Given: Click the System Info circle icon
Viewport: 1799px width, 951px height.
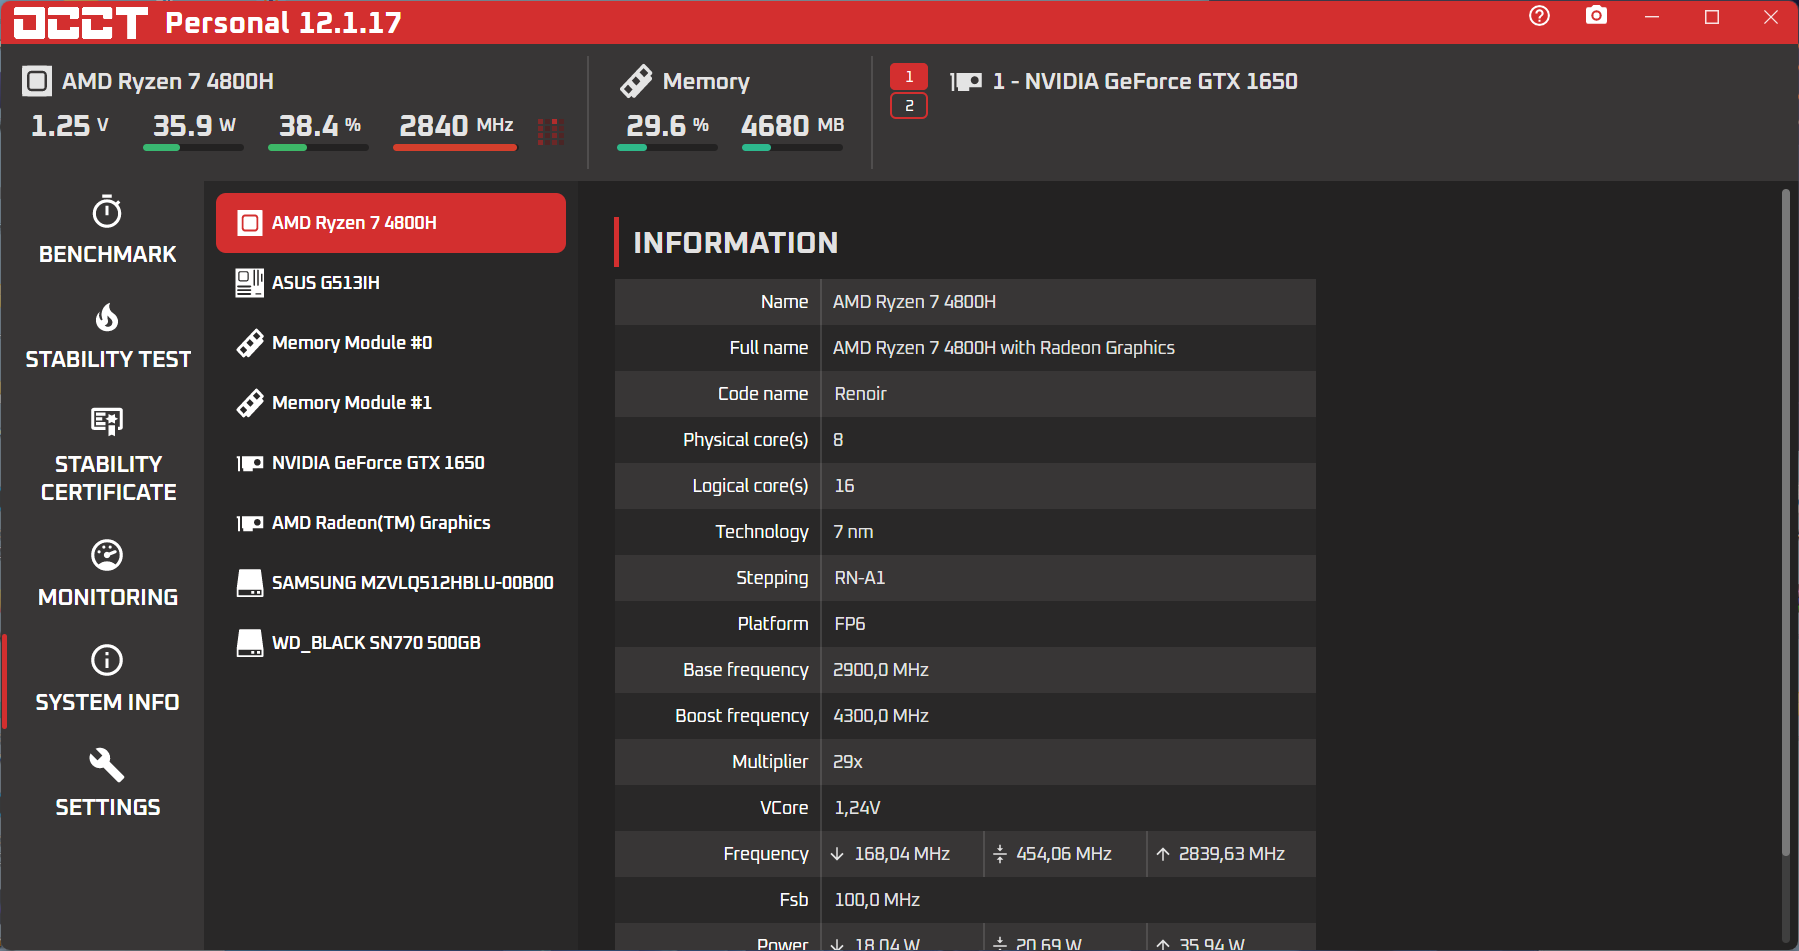Looking at the screenshot, I should [x=107, y=660].
